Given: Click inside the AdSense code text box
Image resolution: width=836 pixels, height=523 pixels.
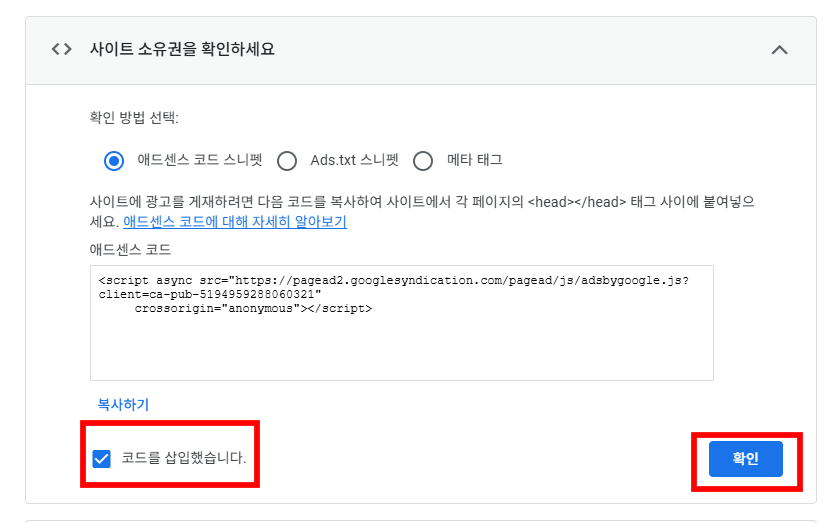Looking at the screenshot, I should [401, 323].
